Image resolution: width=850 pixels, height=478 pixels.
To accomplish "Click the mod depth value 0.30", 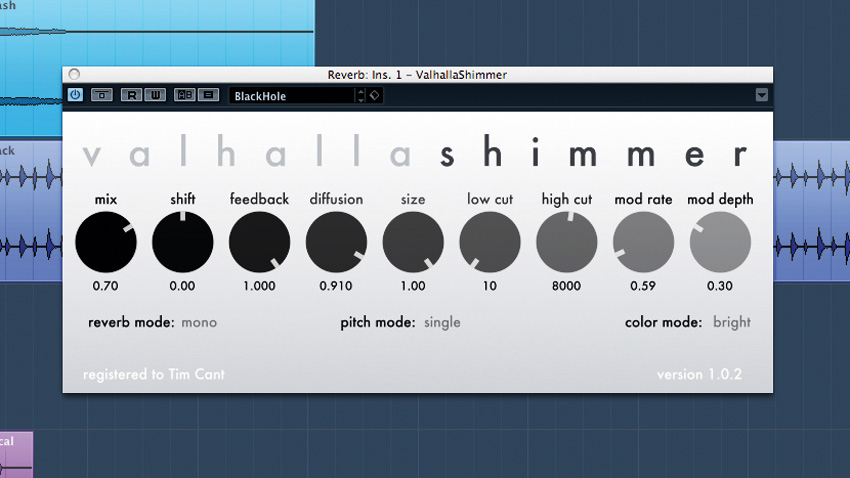I will pyautogui.click(x=720, y=286).
